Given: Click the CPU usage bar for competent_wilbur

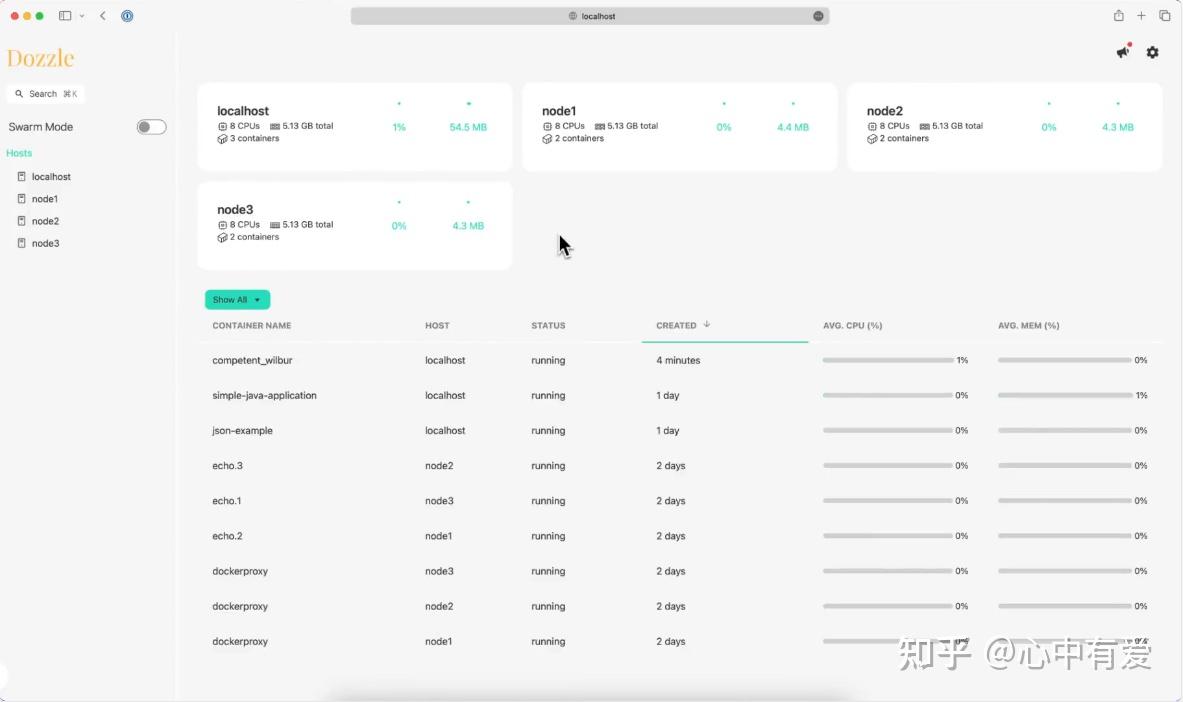Looking at the screenshot, I should click(x=888, y=360).
